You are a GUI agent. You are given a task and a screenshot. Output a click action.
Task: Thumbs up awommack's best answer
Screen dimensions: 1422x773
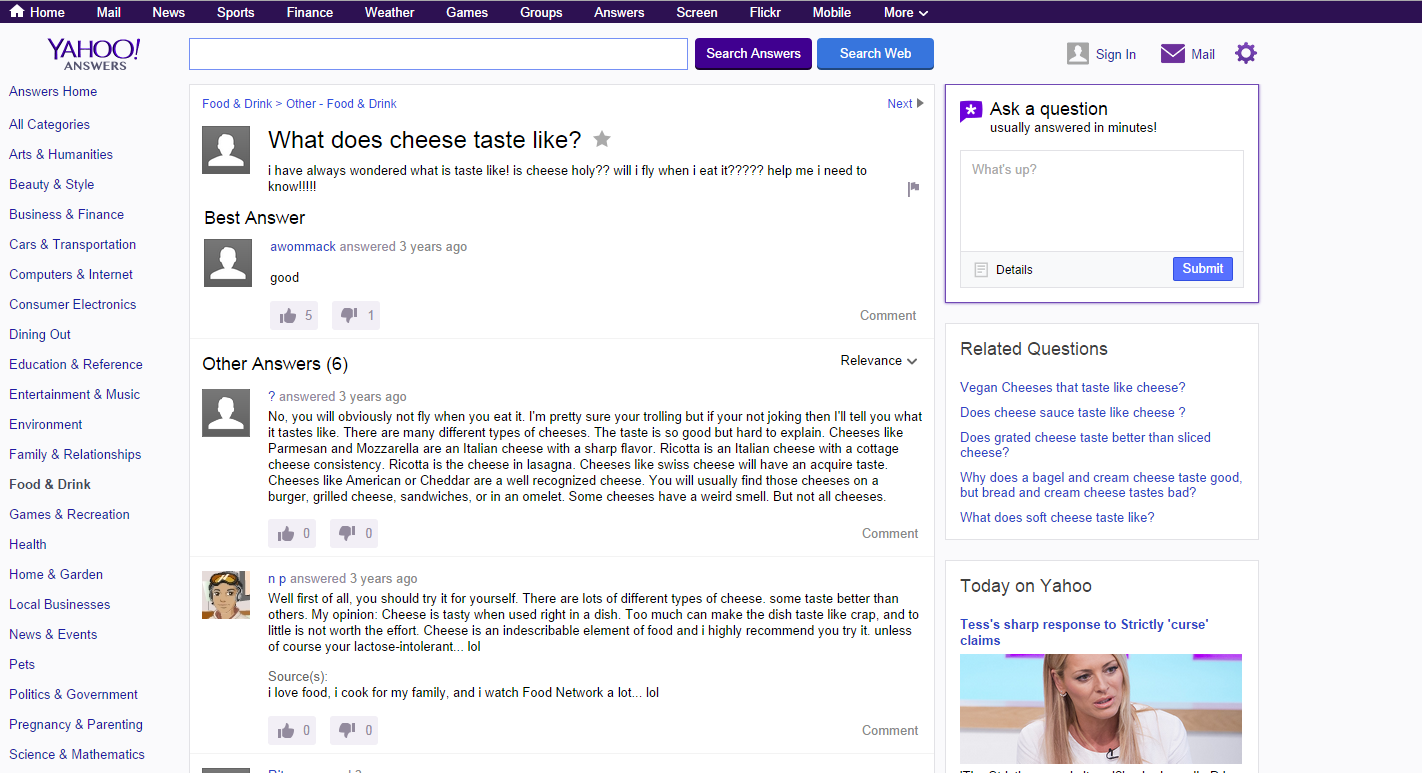click(x=289, y=316)
